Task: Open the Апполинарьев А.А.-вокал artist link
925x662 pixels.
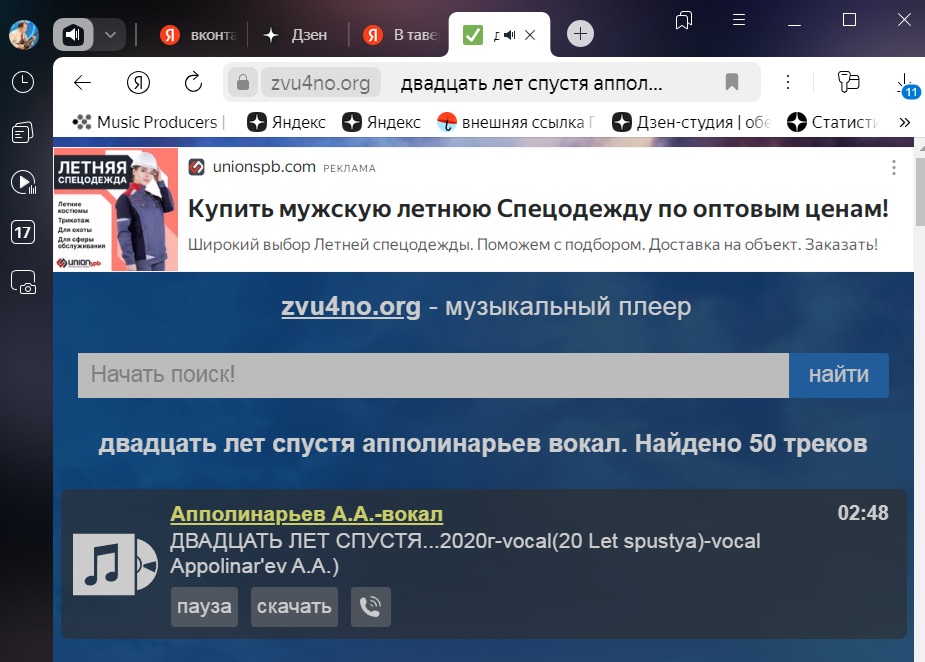Action: click(307, 514)
